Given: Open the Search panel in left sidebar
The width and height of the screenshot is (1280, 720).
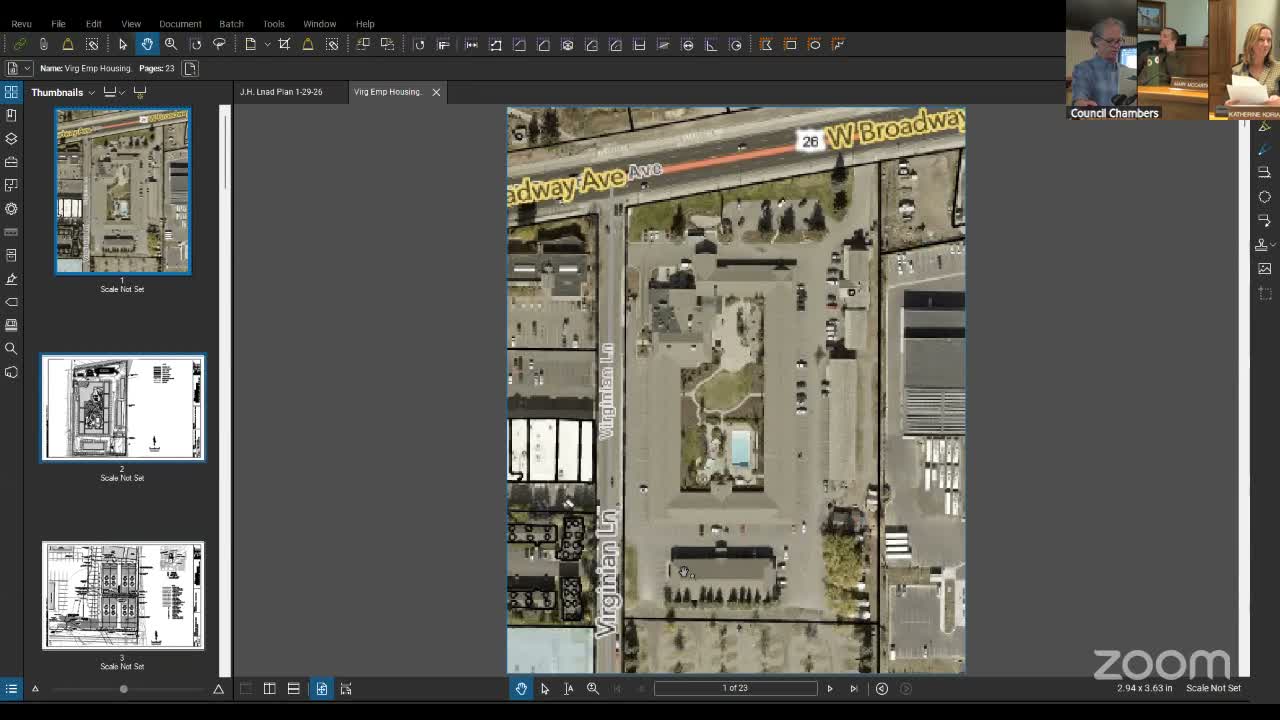Looking at the screenshot, I should tap(11, 348).
